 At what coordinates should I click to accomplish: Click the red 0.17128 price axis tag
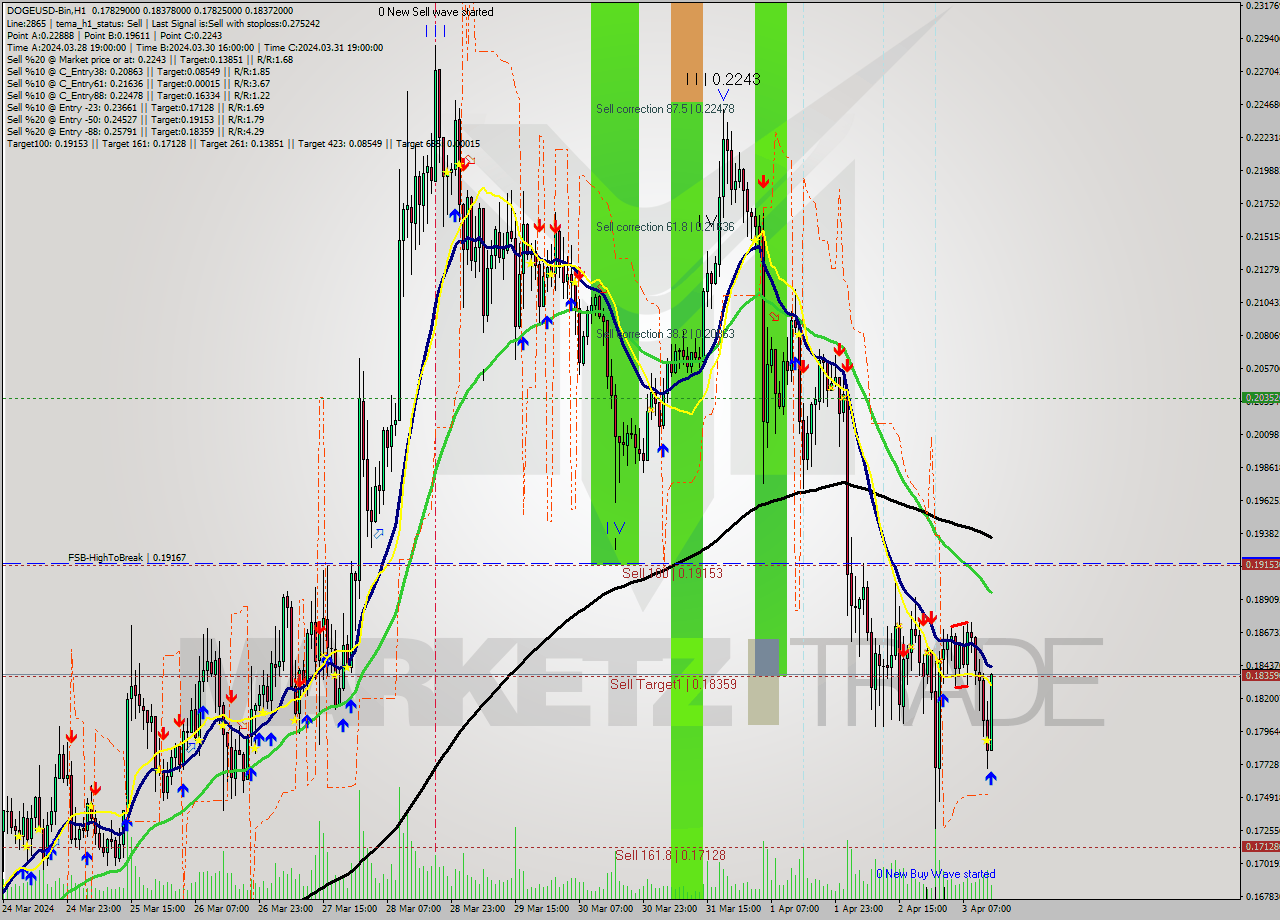coord(1260,847)
